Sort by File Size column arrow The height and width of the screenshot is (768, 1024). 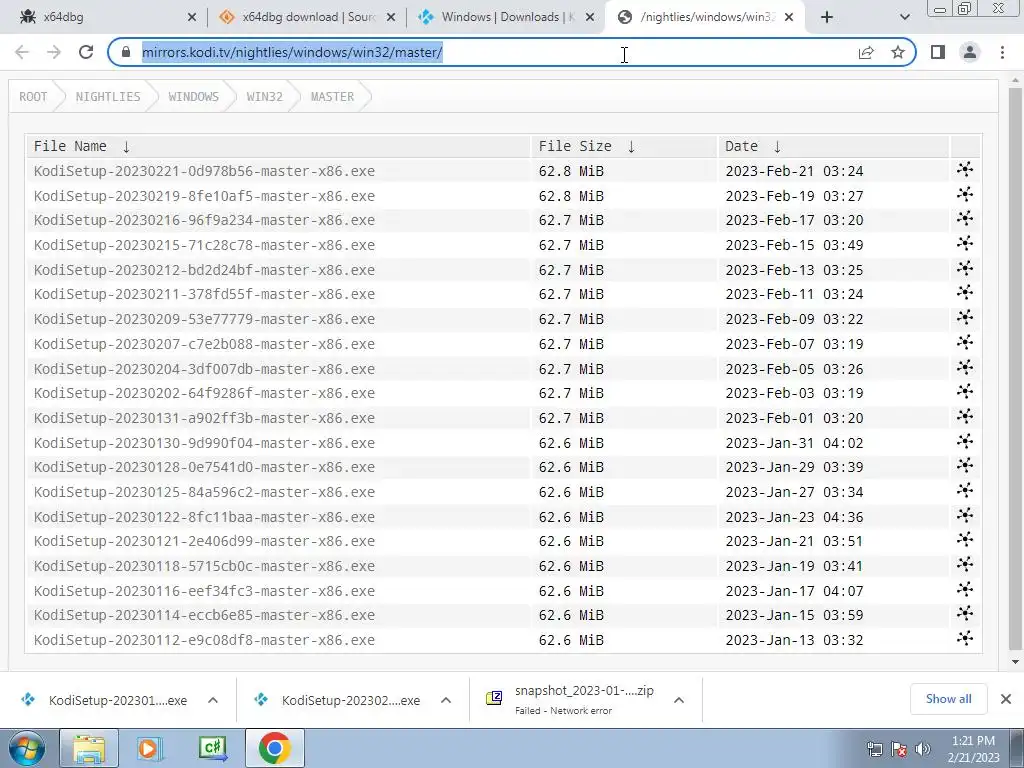(631, 147)
